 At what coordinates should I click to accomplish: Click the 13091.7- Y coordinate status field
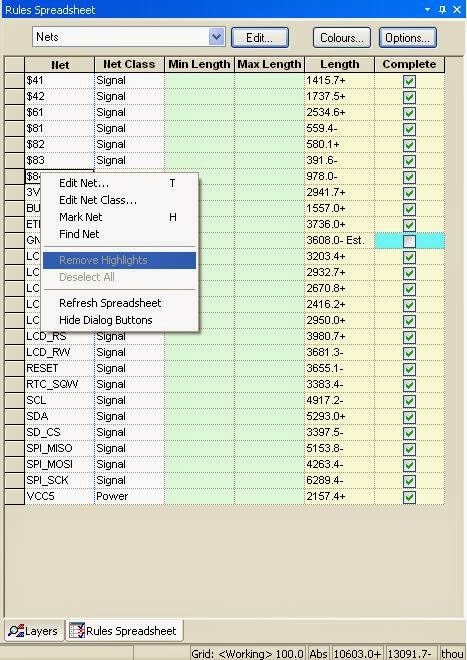410,654
